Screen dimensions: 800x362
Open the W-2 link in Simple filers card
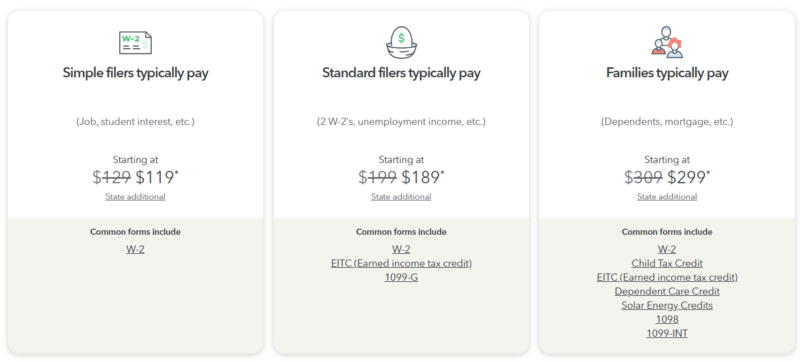pos(135,249)
